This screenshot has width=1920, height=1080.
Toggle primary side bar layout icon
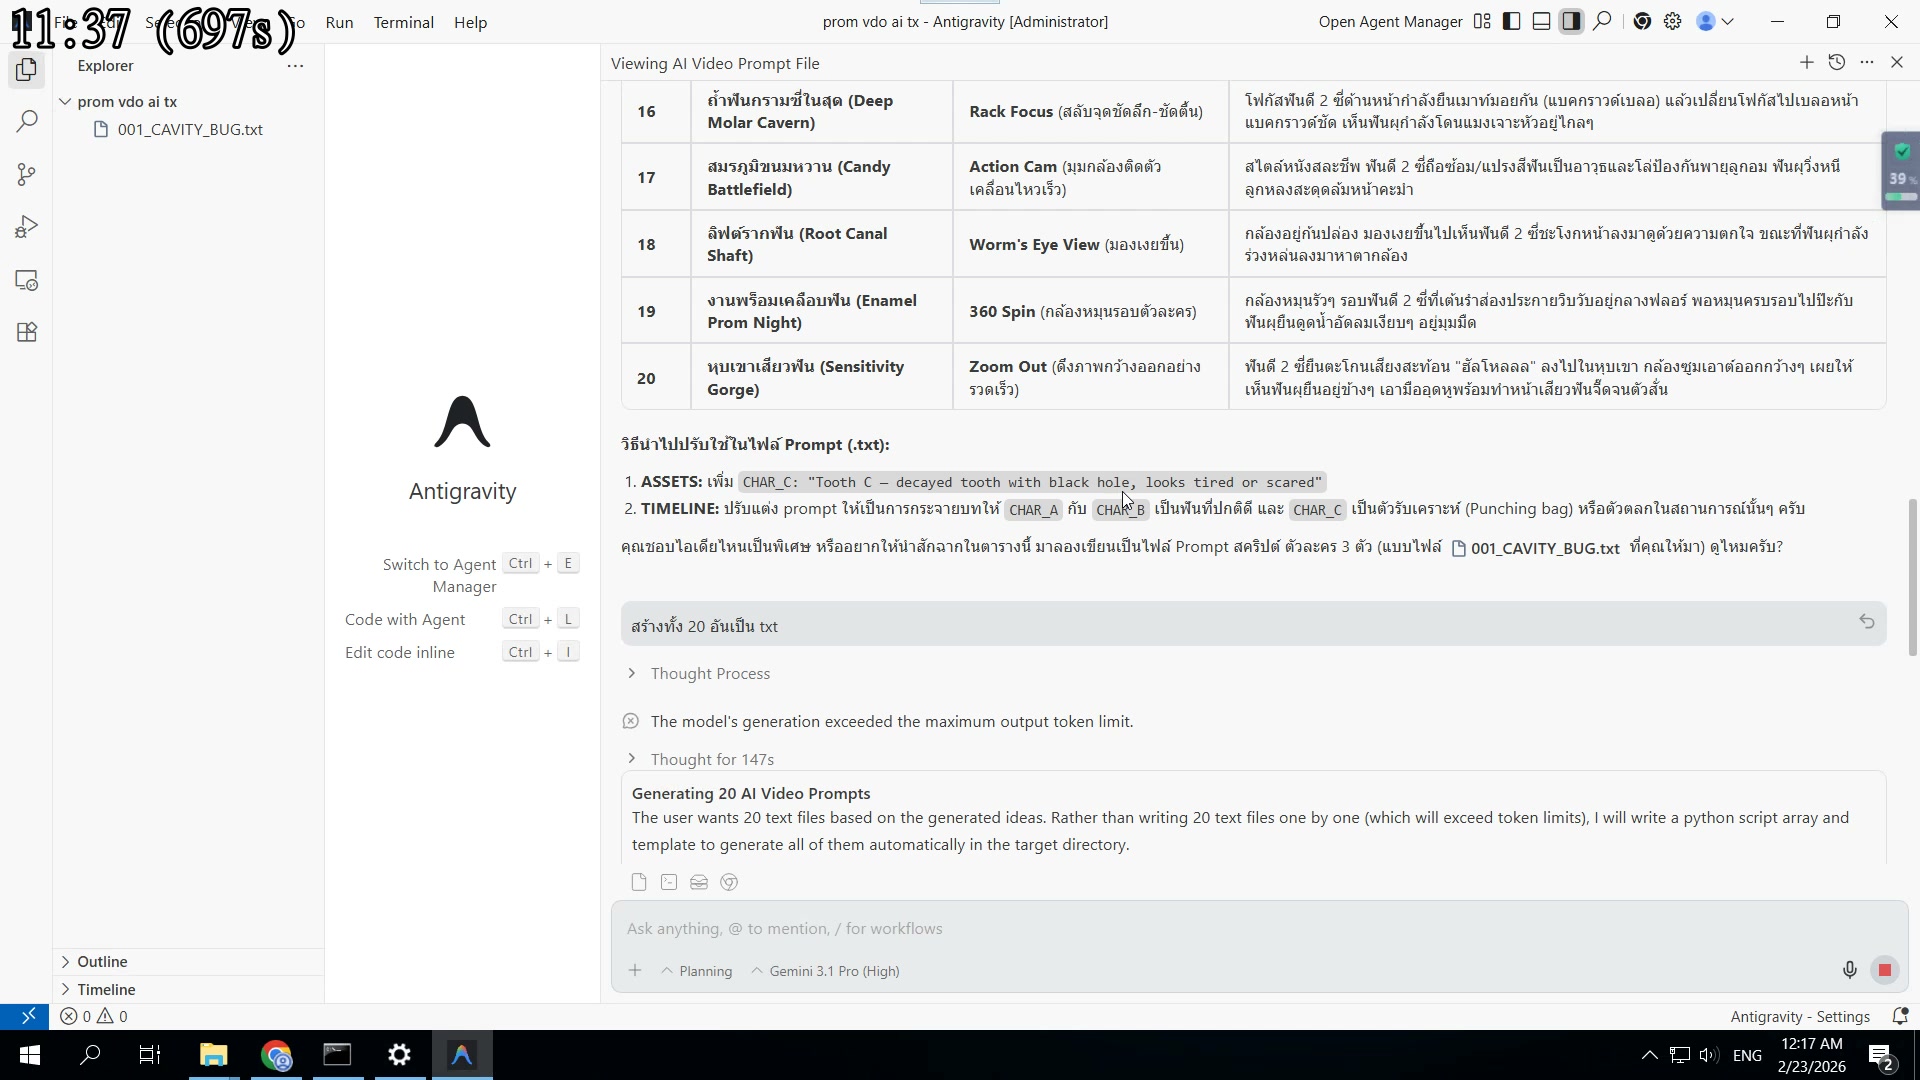click(x=1512, y=22)
